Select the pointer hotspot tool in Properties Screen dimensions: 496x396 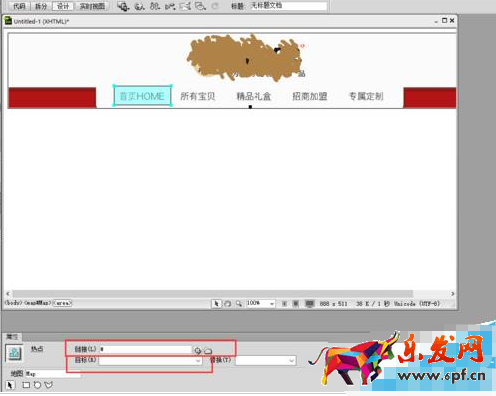(x=10, y=385)
